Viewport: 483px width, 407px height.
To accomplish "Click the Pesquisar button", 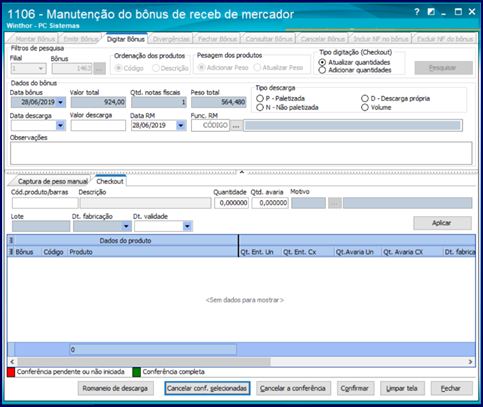I will pyautogui.click(x=443, y=68).
